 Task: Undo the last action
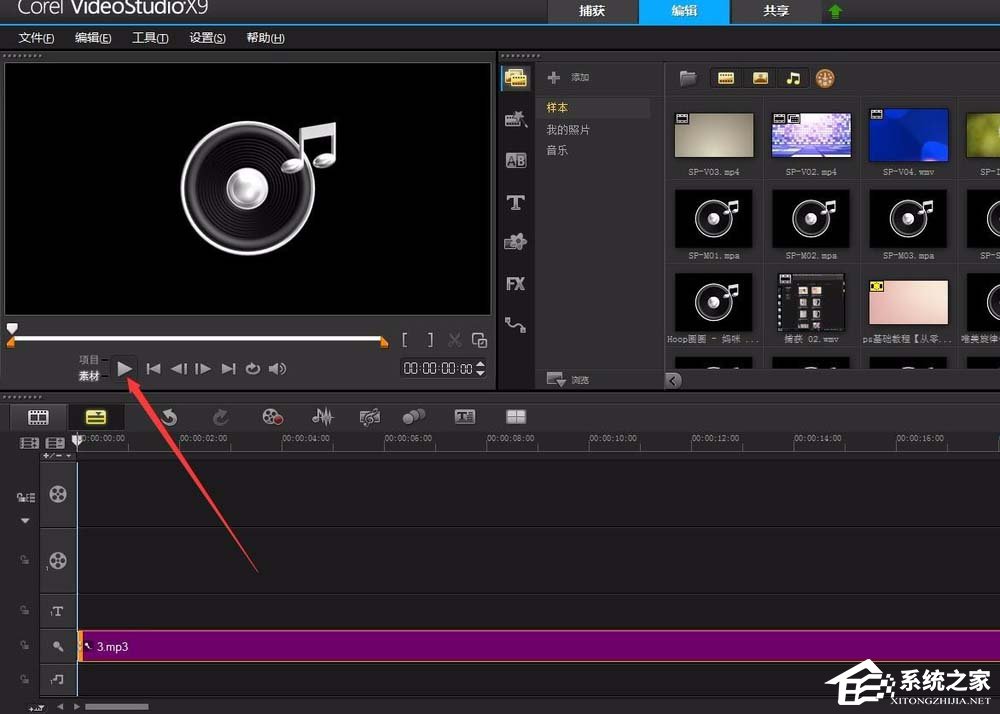[x=169, y=418]
